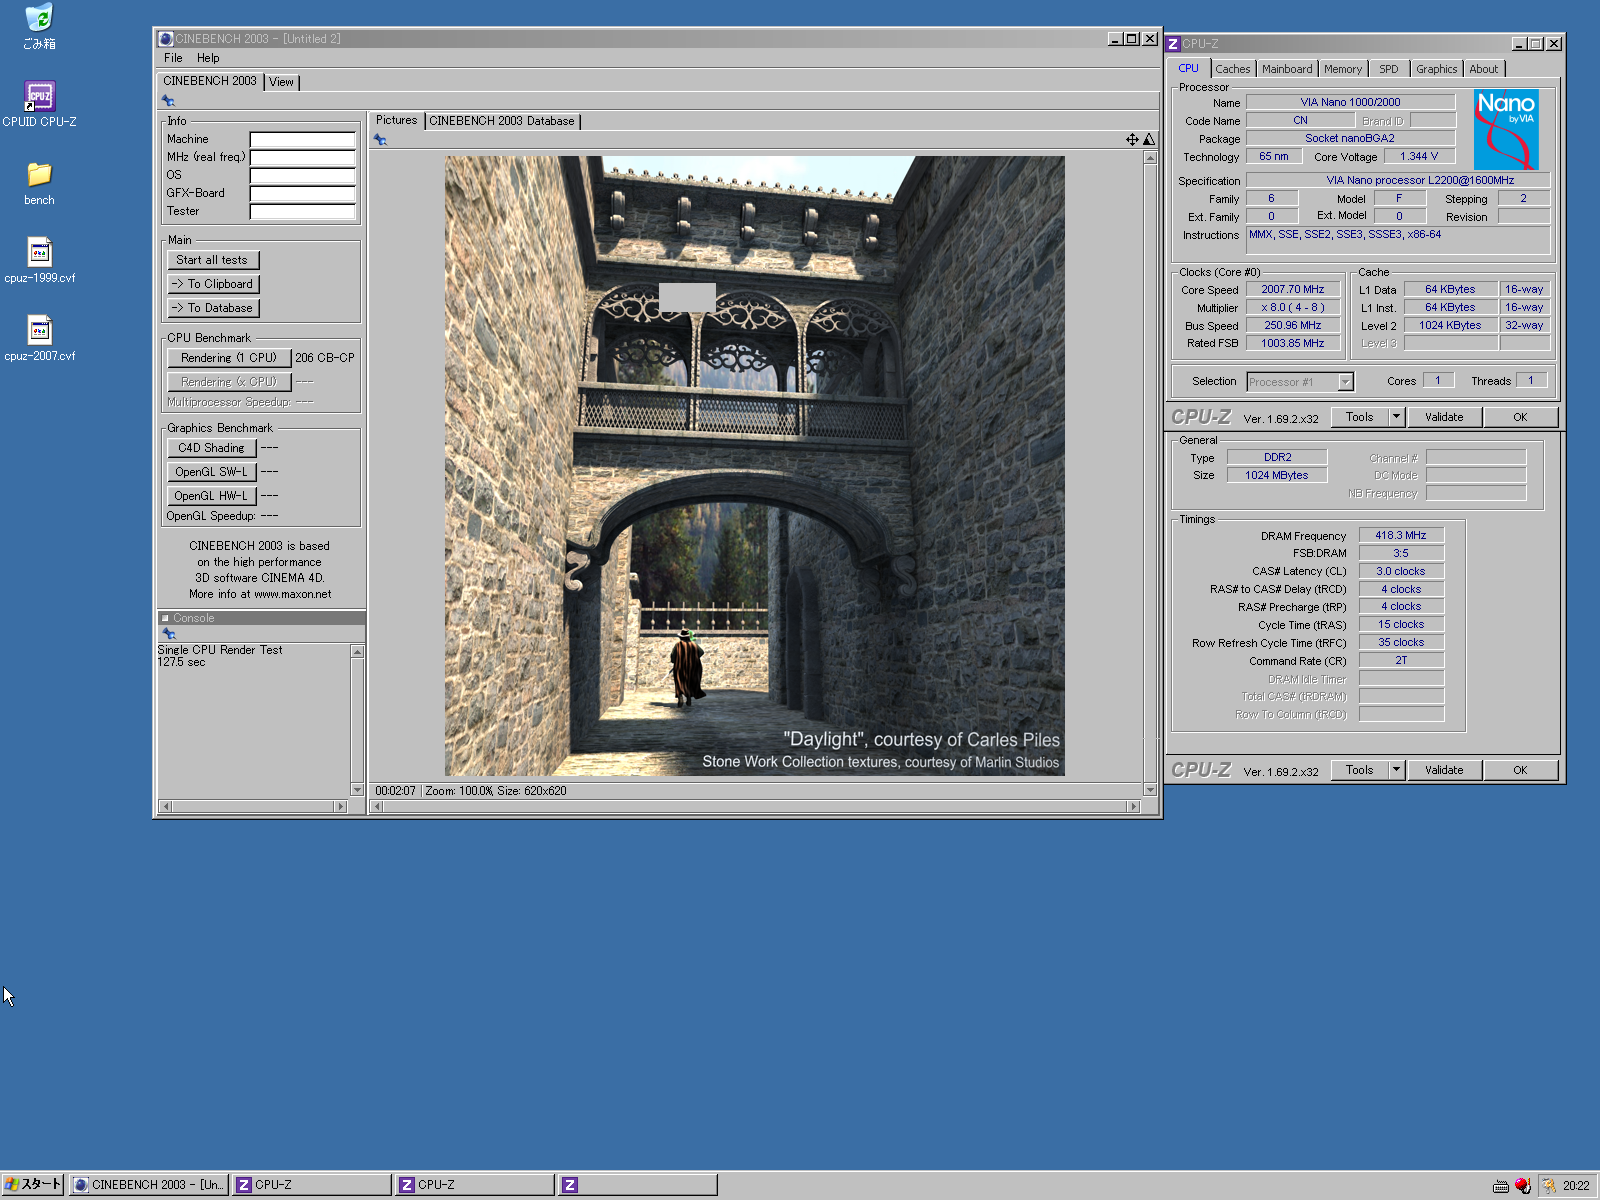
Task: Switch to CPU-Z SPD tab
Action: [x=1389, y=69]
